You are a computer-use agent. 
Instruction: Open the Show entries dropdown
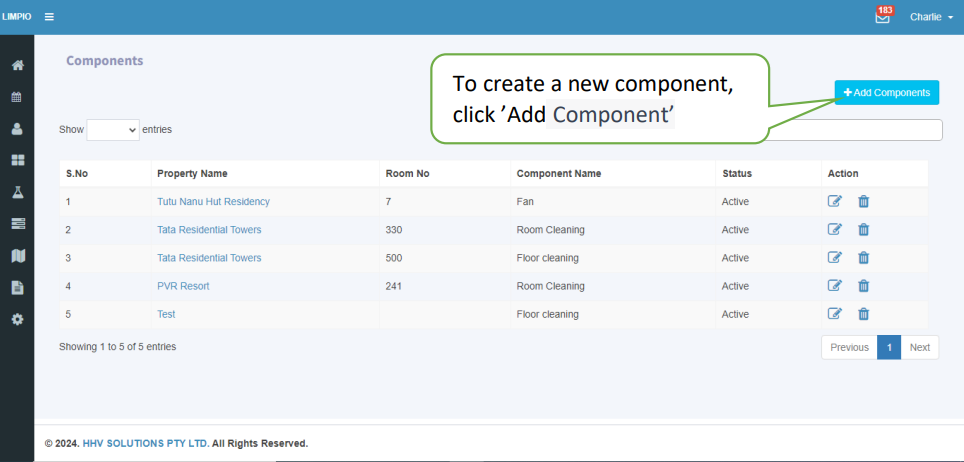pyautogui.click(x=113, y=130)
